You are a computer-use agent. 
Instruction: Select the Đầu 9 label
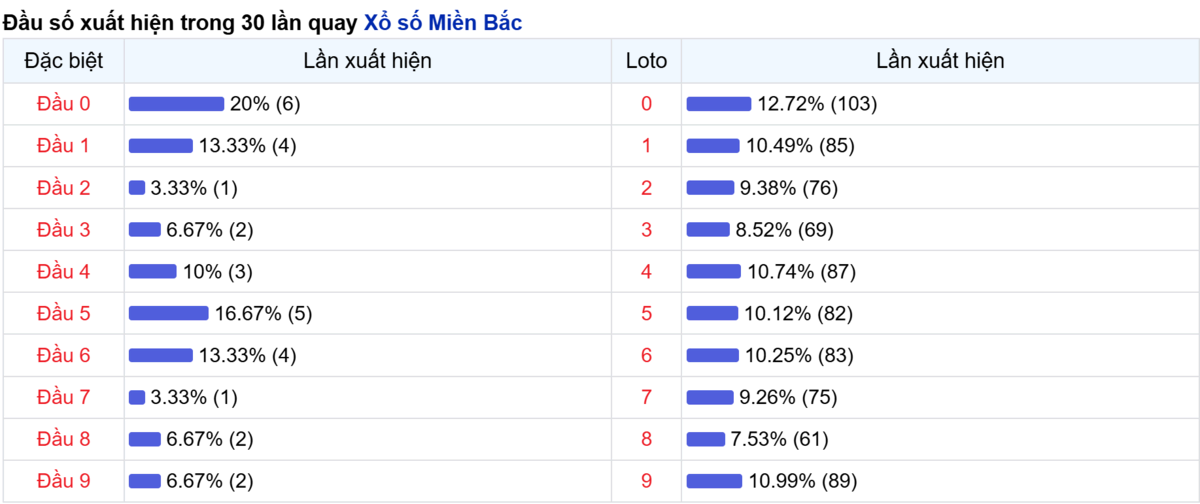63,482
